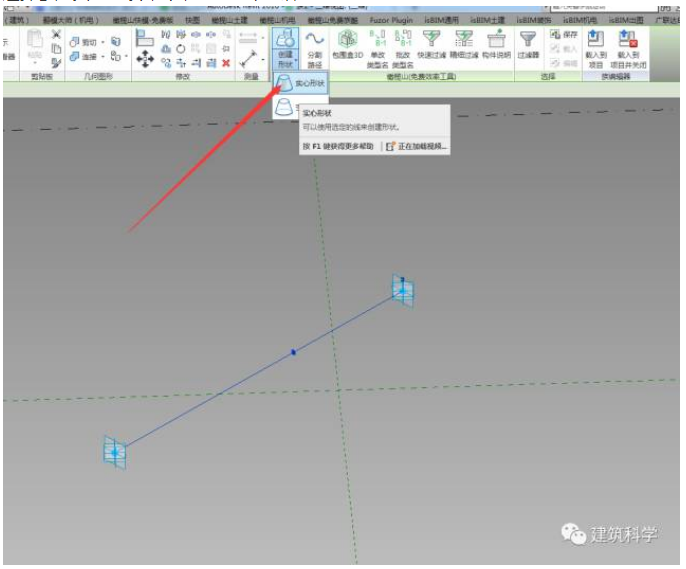686x569 pixels.
Task: Click 载入到项目 load into project
Action: [596, 49]
